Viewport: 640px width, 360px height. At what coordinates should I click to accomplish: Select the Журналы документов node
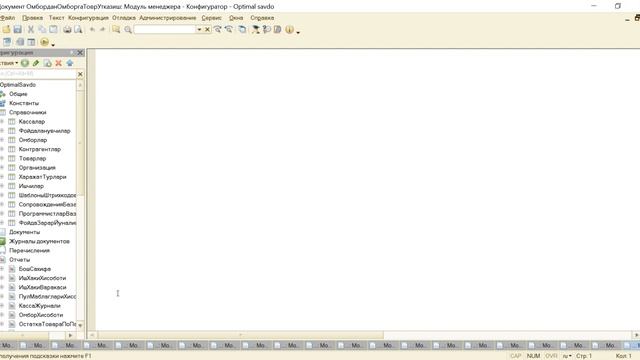pos(39,241)
